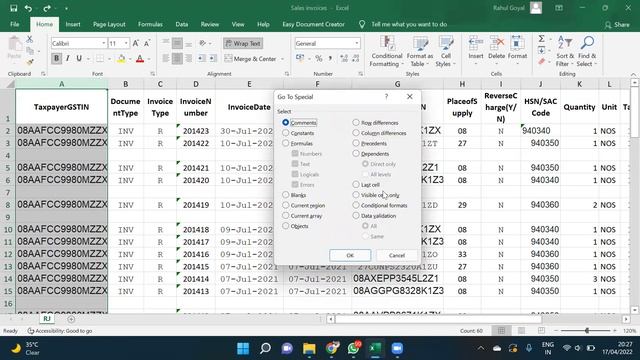Image resolution: width=640 pixels, height=360 pixels.
Task: Click the Share button
Action: (617, 24)
